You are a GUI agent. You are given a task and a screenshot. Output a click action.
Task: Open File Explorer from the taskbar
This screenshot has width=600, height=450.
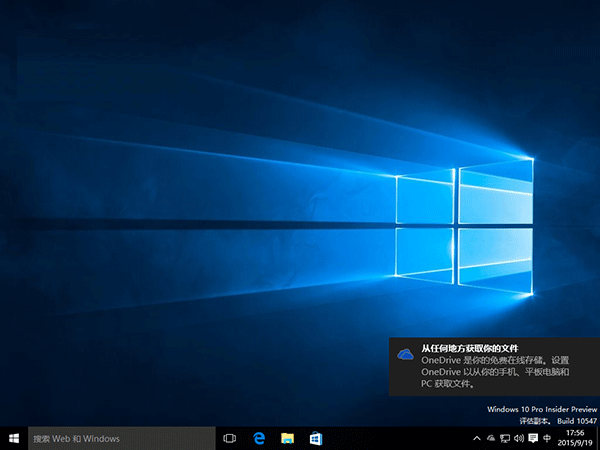click(286, 438)
